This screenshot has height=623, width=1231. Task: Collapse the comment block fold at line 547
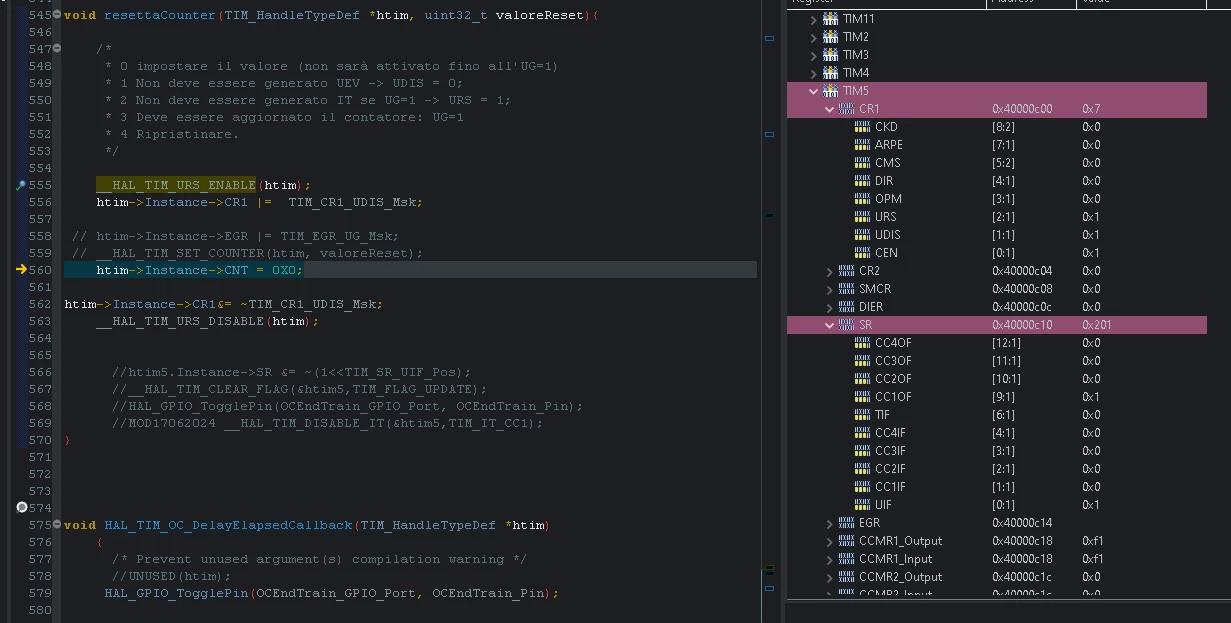[x=58, y=49]
